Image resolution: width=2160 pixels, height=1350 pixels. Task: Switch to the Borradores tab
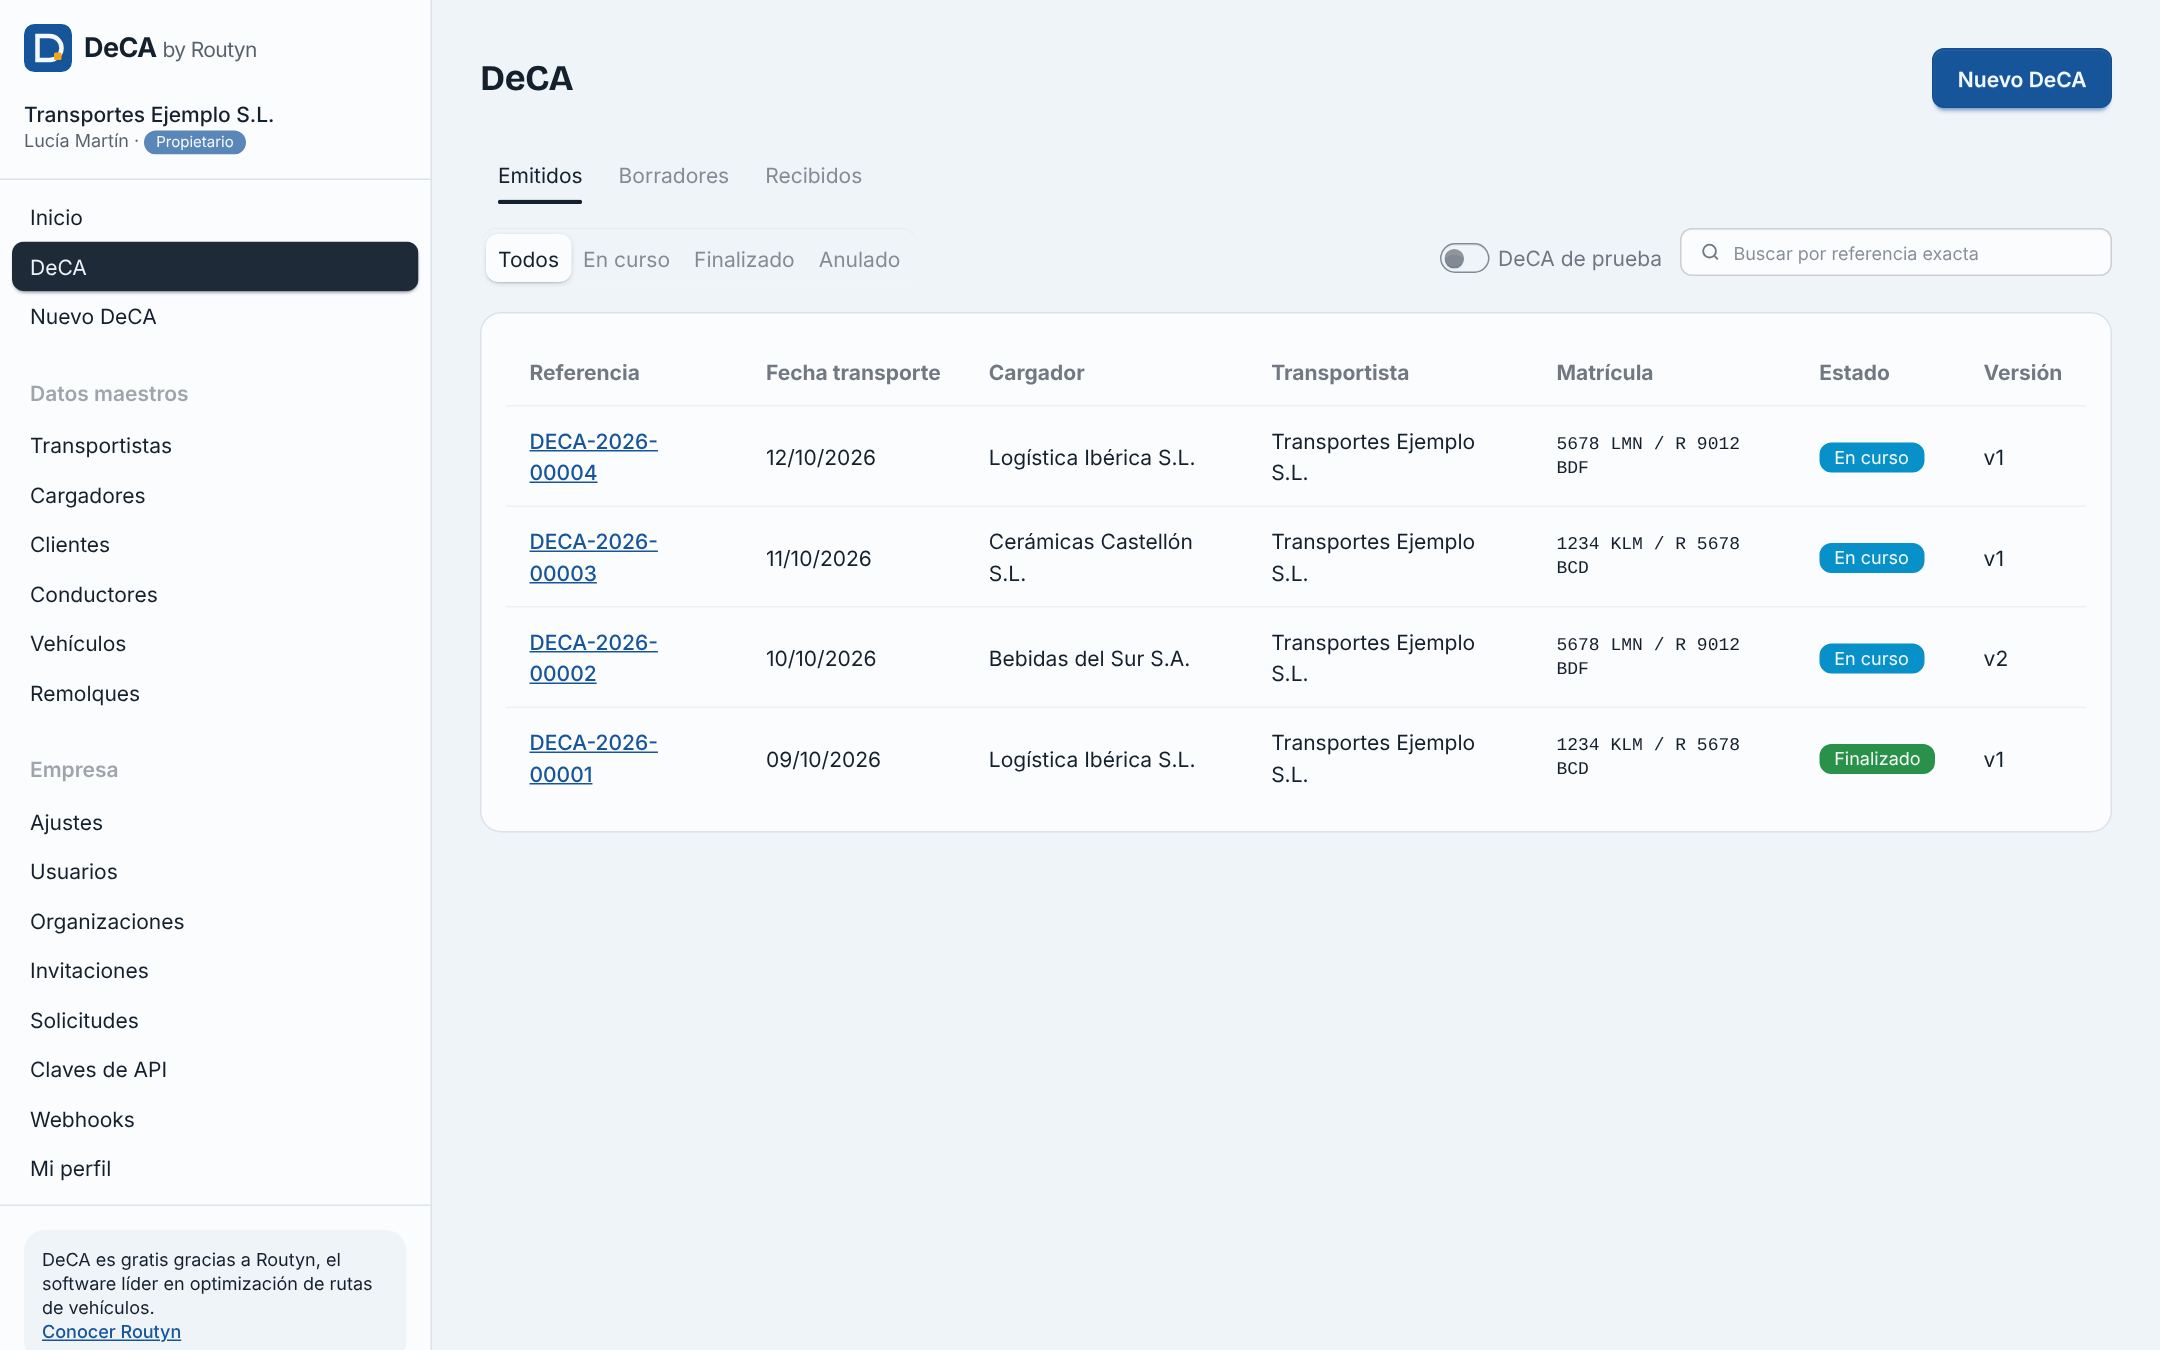[x=673, y=176]
